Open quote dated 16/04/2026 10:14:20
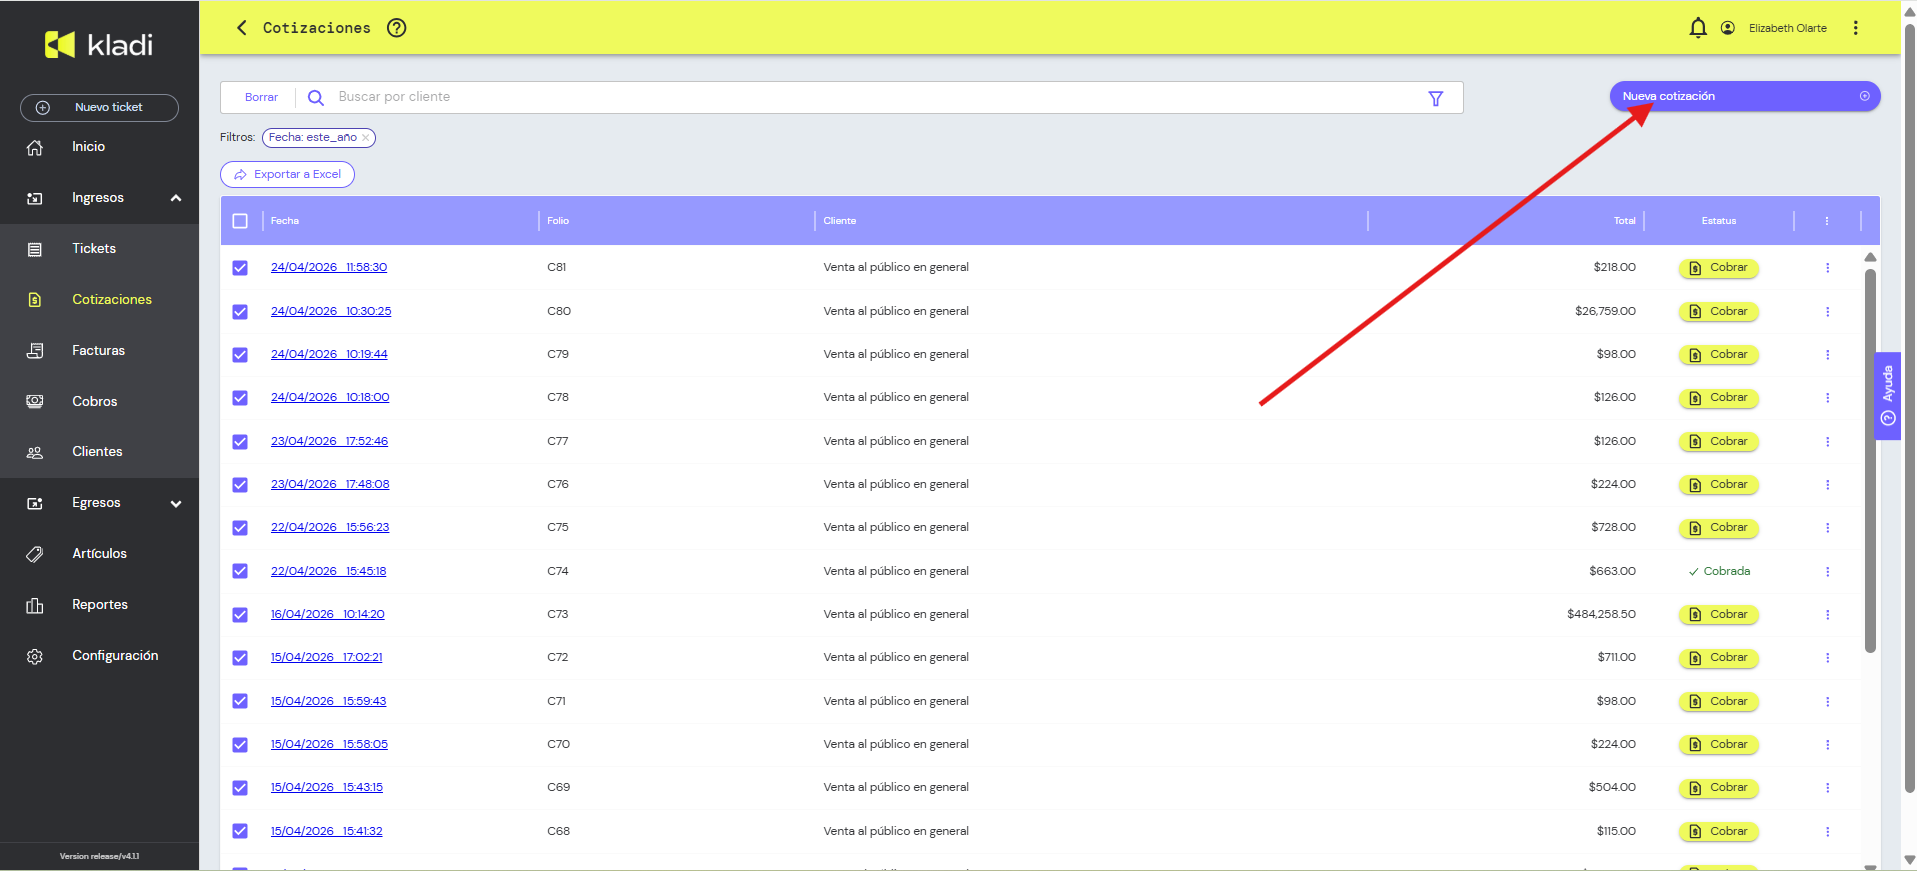This screenshot has width=1917, height=871. 327,614
